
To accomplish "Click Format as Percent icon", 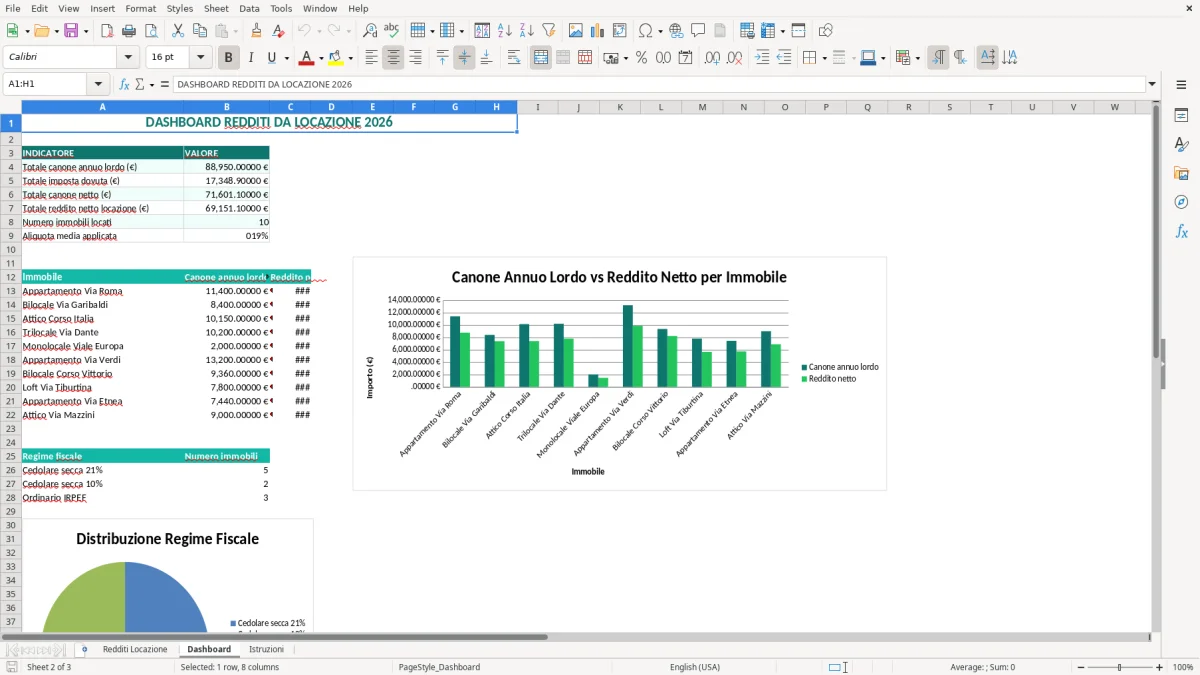I will point(641,57).
